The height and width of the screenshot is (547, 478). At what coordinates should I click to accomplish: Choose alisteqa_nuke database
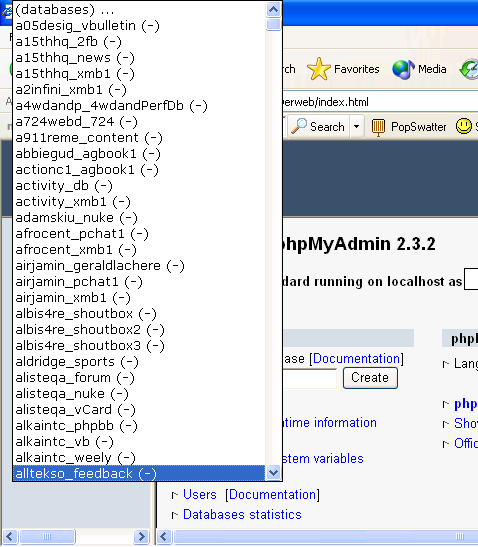click(x=139, y=395)
